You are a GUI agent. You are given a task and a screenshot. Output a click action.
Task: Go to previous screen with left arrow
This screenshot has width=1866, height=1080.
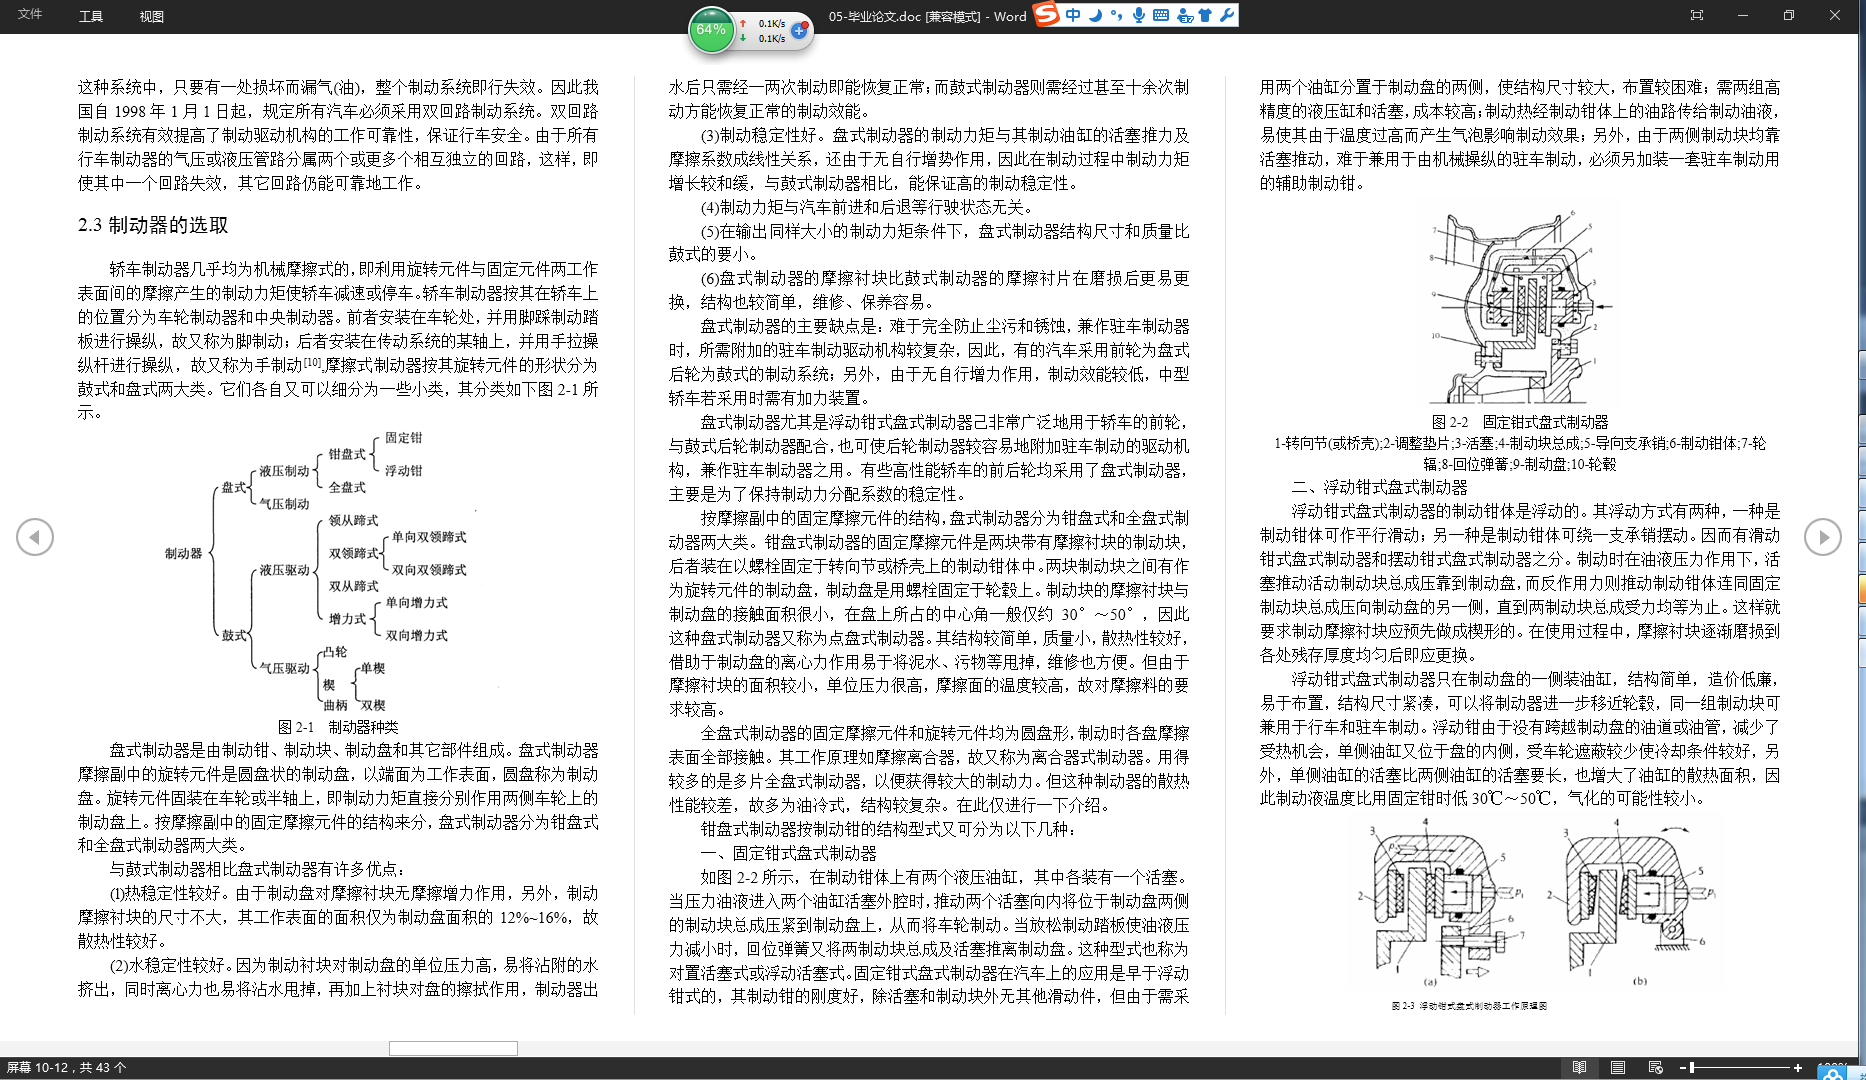tap(35, 537)
